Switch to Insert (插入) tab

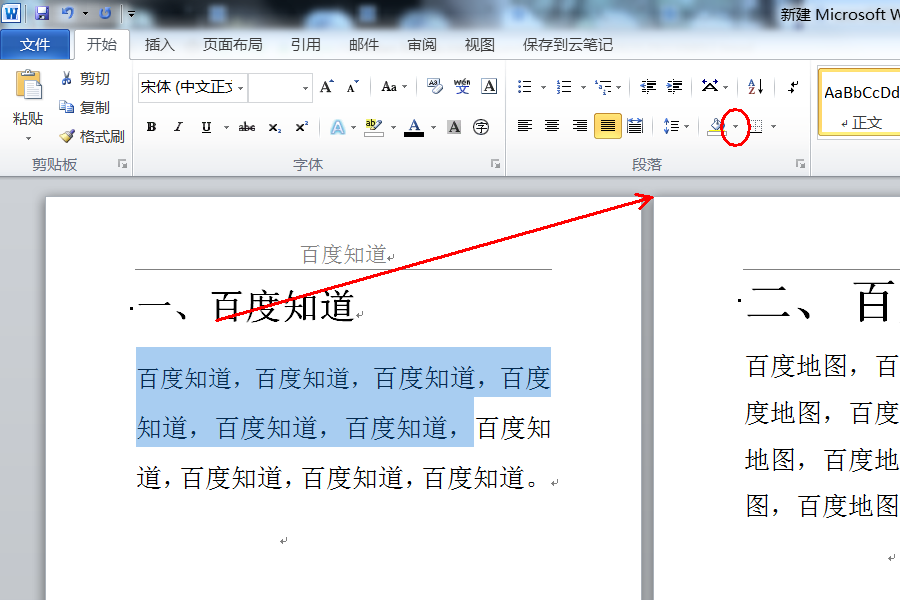[160, 45]
